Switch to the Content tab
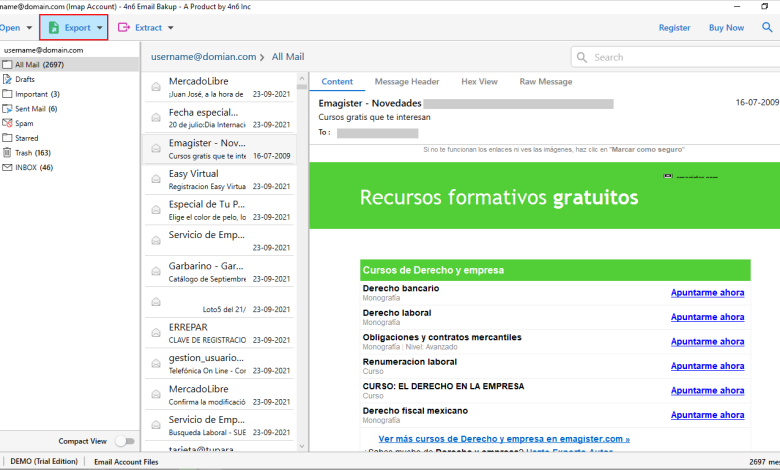 (337, 82)
